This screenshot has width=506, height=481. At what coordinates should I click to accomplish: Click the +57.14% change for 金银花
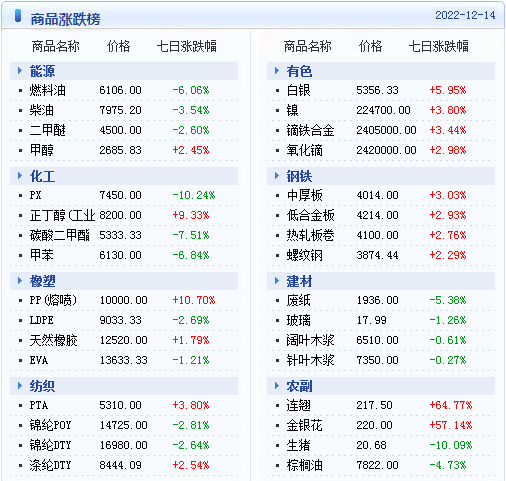451,425
